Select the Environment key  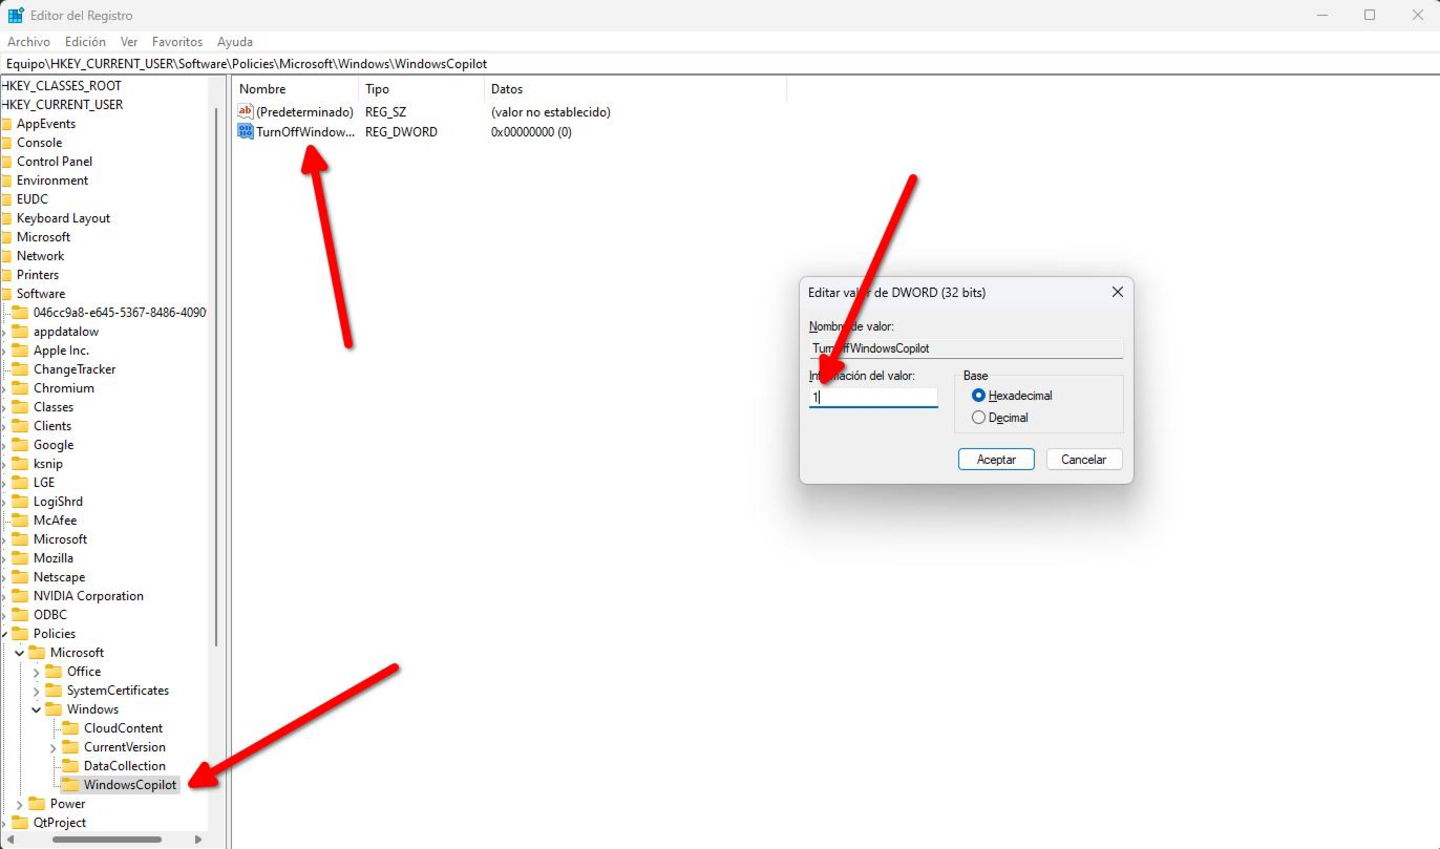tap(52, 181)
